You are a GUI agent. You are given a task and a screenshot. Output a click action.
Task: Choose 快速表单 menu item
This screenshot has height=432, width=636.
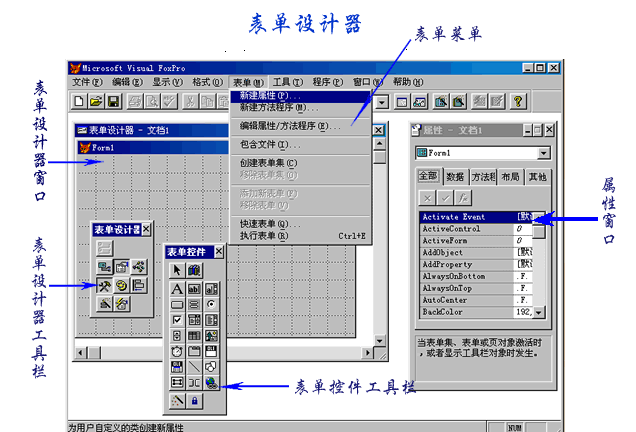(x=300, y=224)
